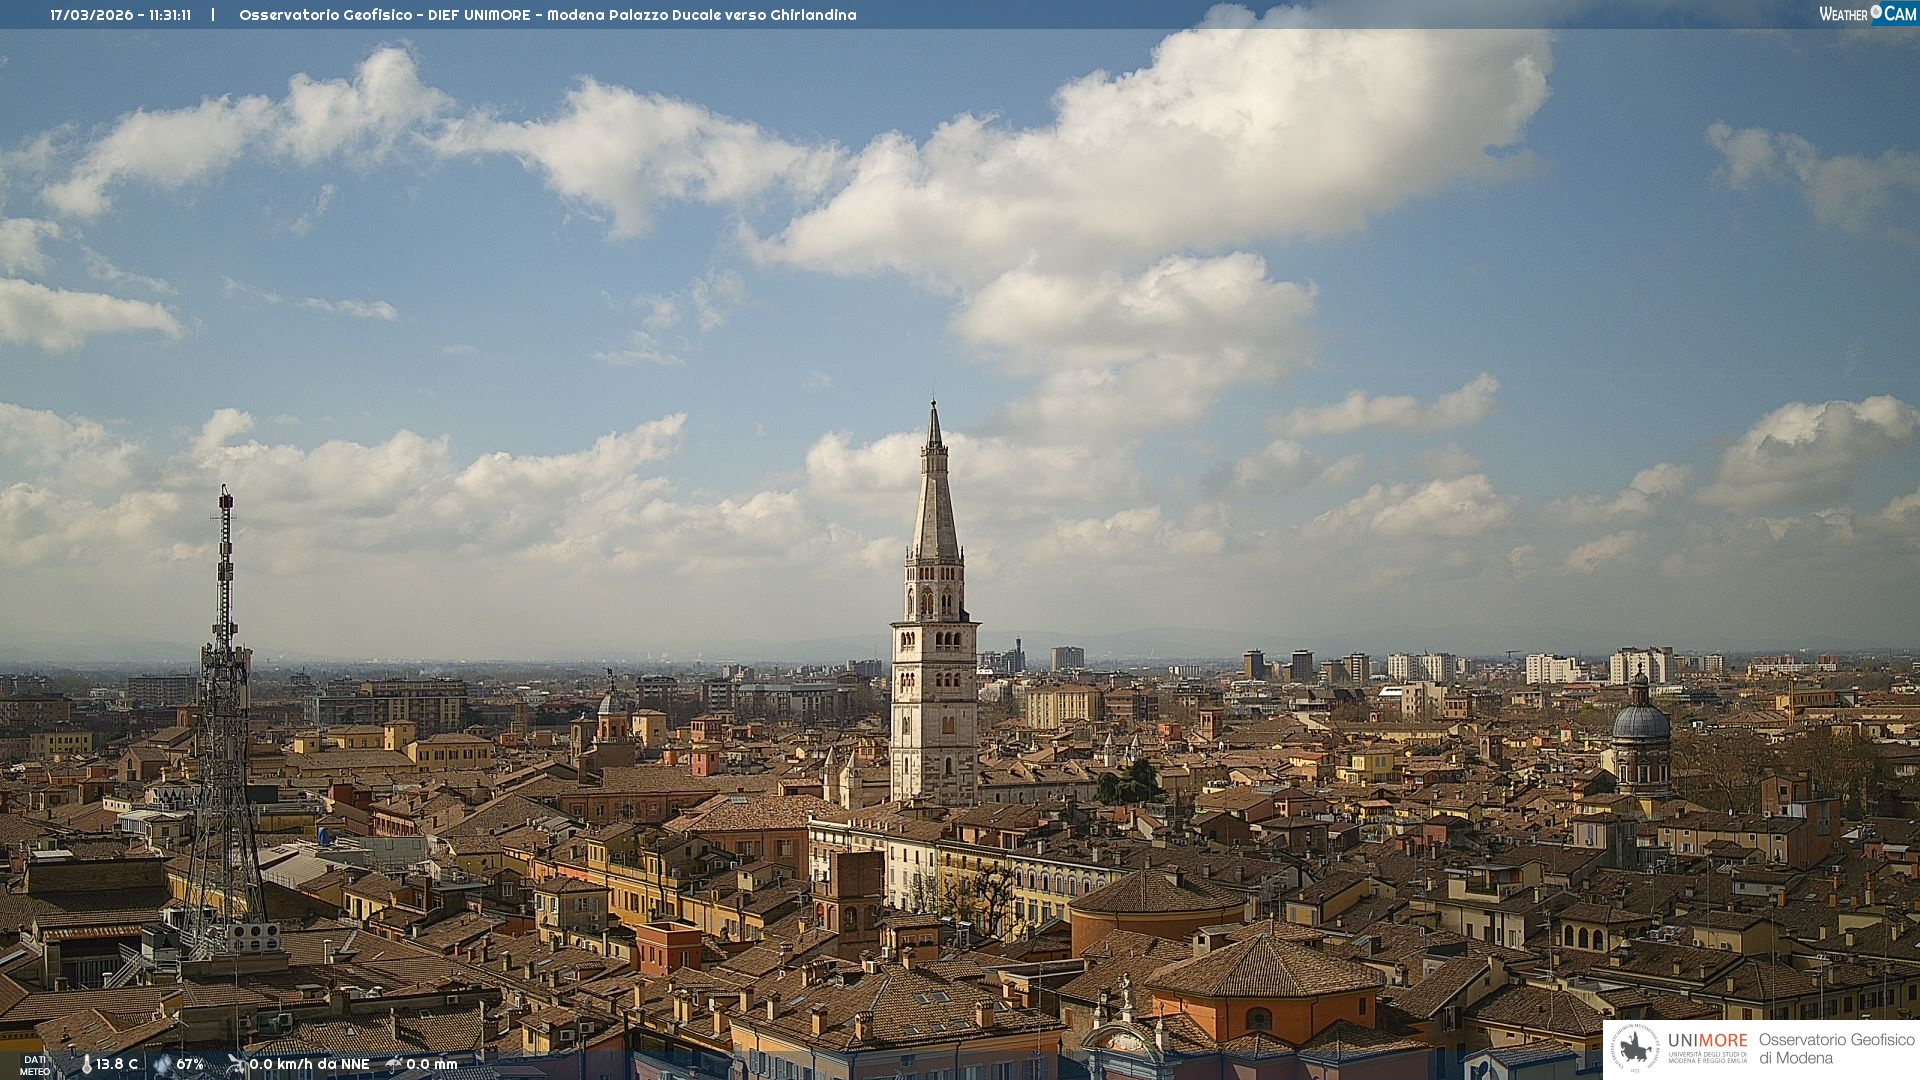Click the DATI METEO label

pyautogui.click(x=35, y=1066)
